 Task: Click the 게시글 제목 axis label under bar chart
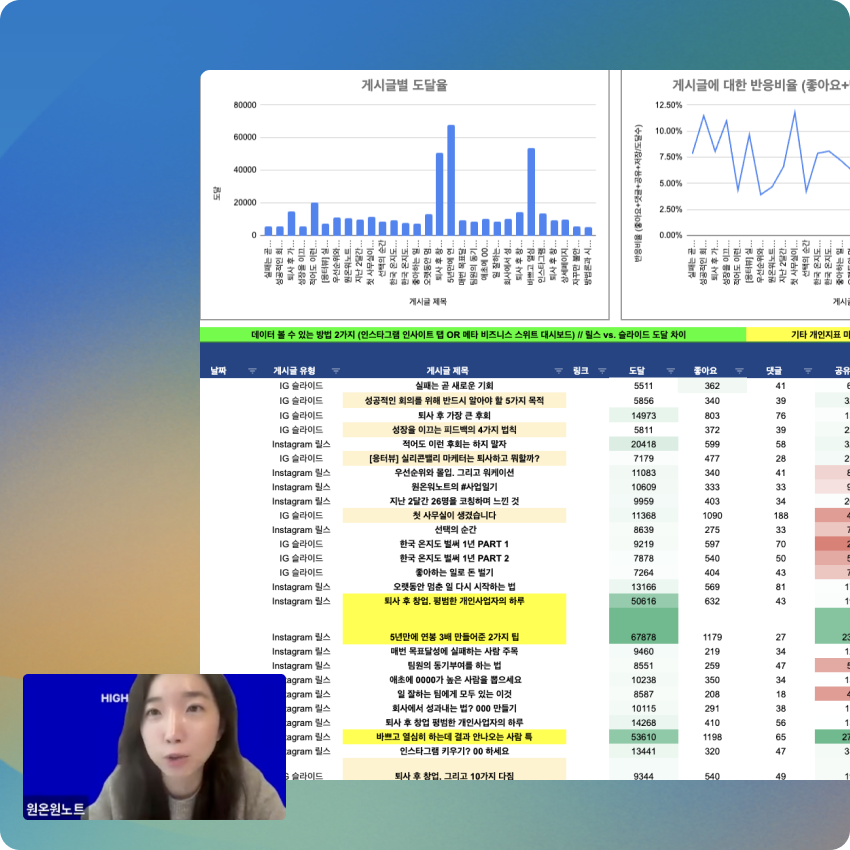428,301
